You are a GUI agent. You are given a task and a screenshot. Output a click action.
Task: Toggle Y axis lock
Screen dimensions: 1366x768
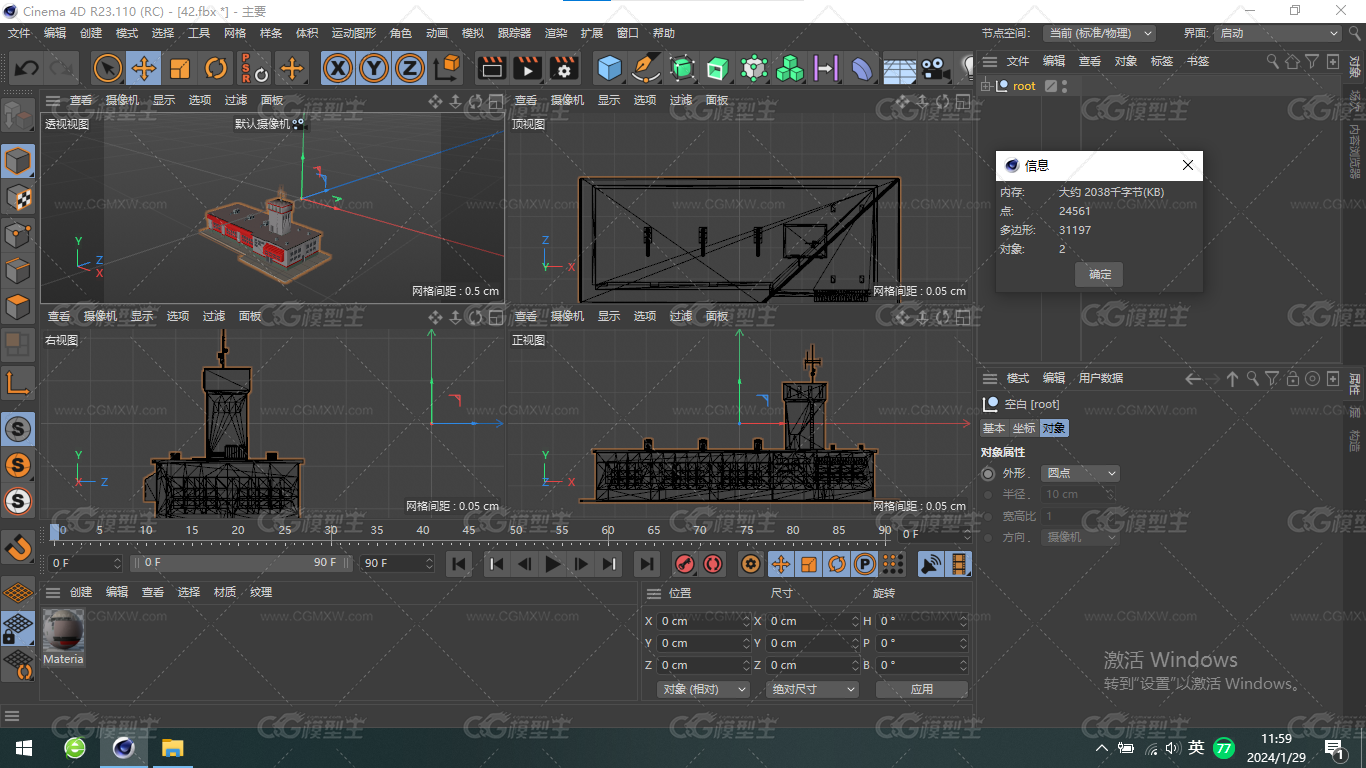click(374, 68)
